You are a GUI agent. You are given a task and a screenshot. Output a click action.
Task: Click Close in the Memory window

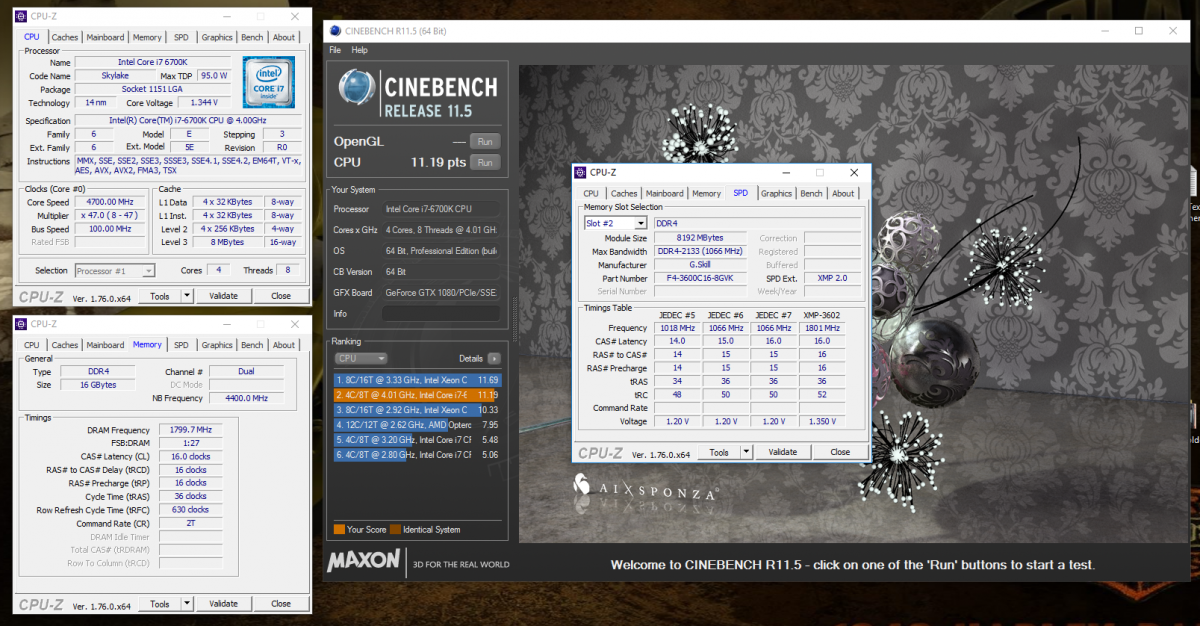coord(281,604)
